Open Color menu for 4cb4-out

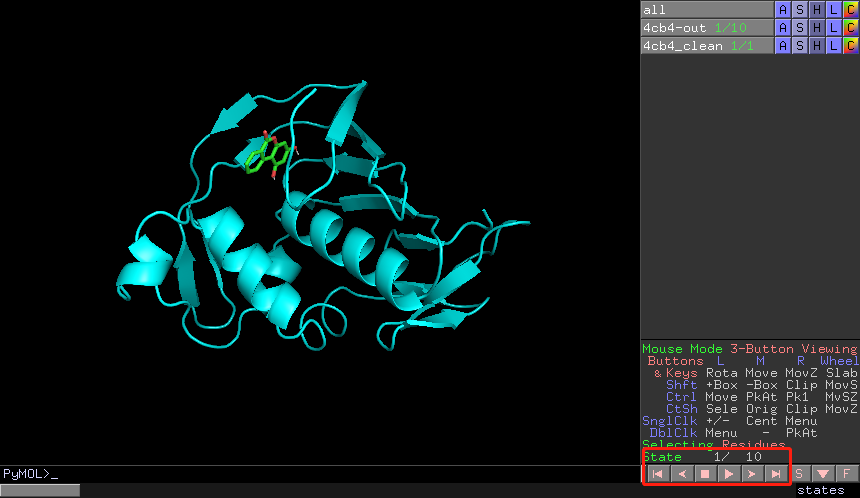(x=851, y=27)
